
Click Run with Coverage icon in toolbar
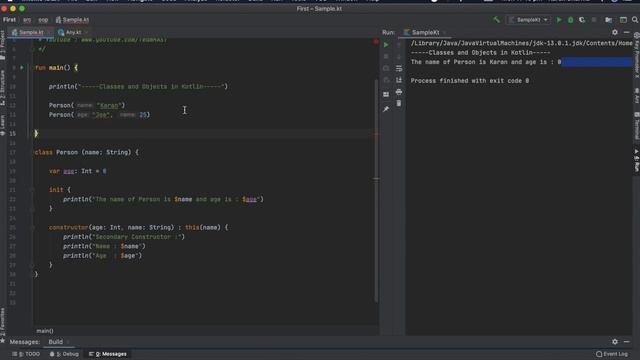point(582,20)
